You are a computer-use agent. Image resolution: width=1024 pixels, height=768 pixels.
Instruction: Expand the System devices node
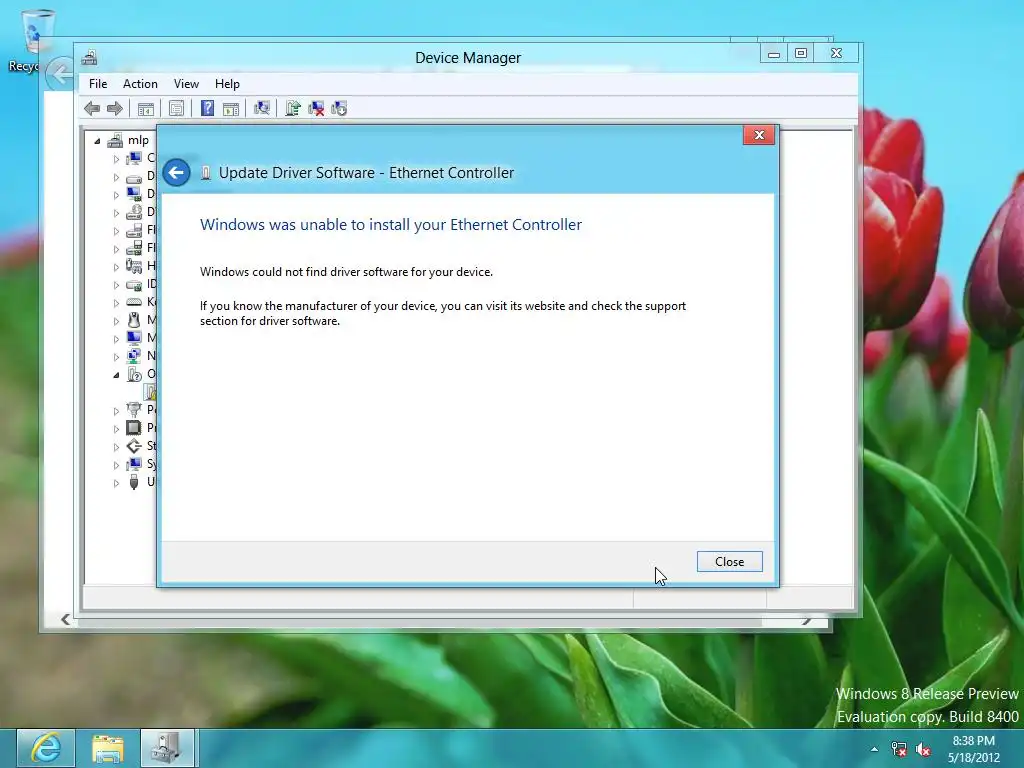(x=116, y=465)
